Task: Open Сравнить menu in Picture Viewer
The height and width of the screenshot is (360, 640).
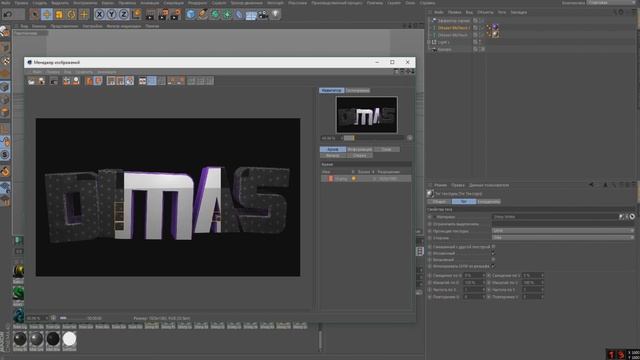Action: [84, 72]
